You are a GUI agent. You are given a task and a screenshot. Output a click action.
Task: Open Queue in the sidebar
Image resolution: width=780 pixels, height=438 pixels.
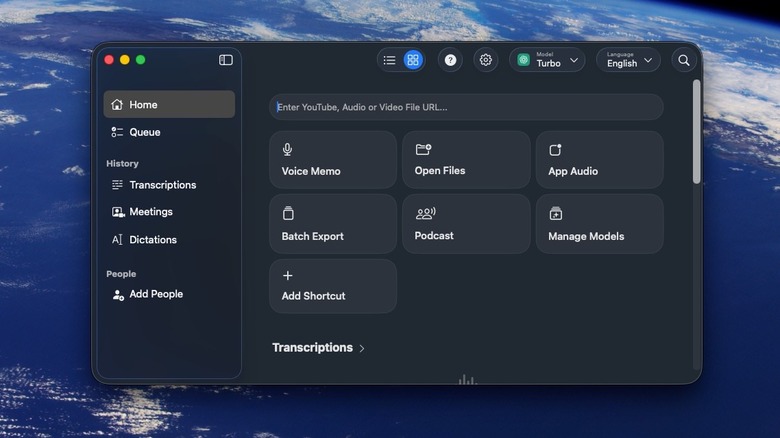click(x=169, y=132)
